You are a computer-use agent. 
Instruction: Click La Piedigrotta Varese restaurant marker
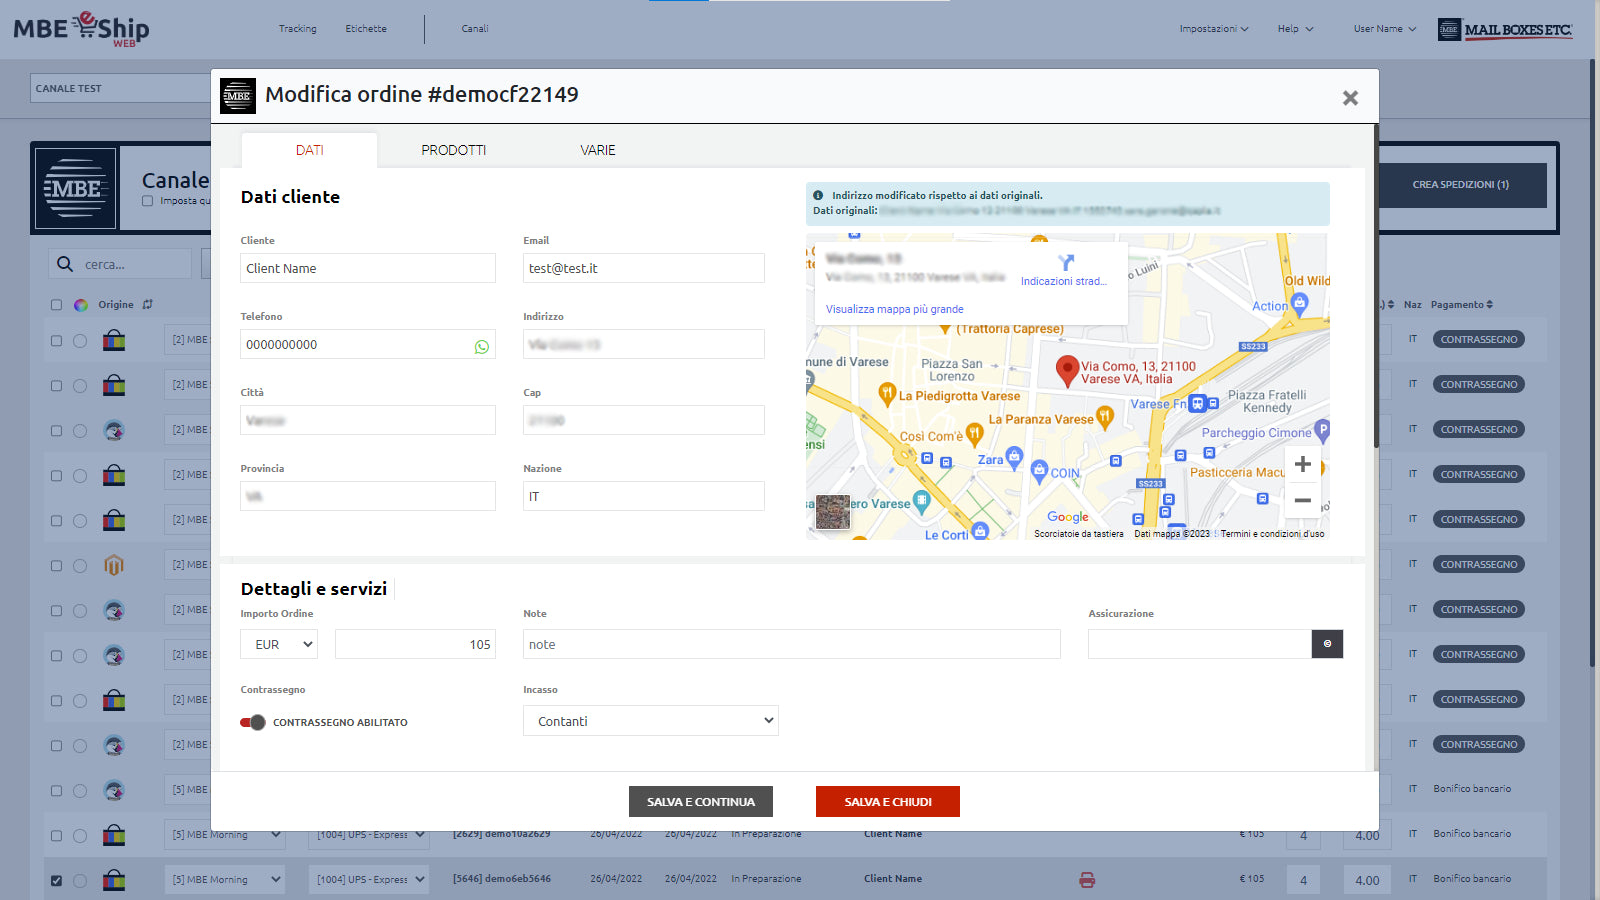point(887,393)
